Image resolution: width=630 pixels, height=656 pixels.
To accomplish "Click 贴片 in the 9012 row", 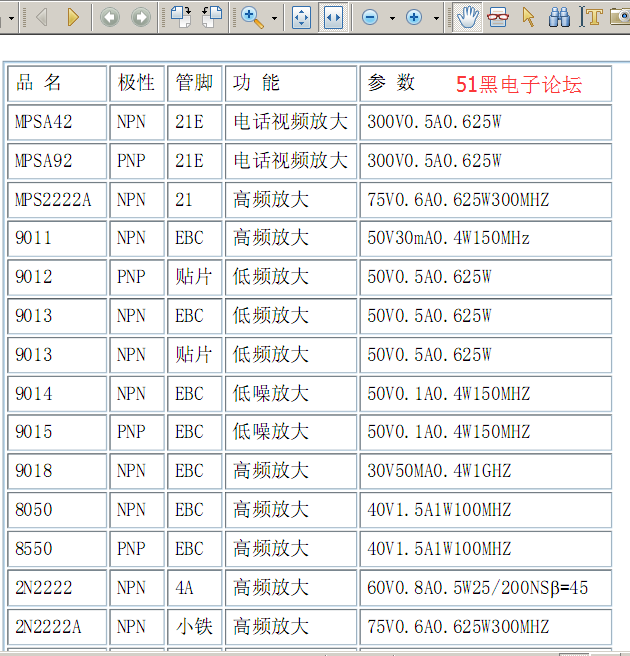I will pos(193,277).
